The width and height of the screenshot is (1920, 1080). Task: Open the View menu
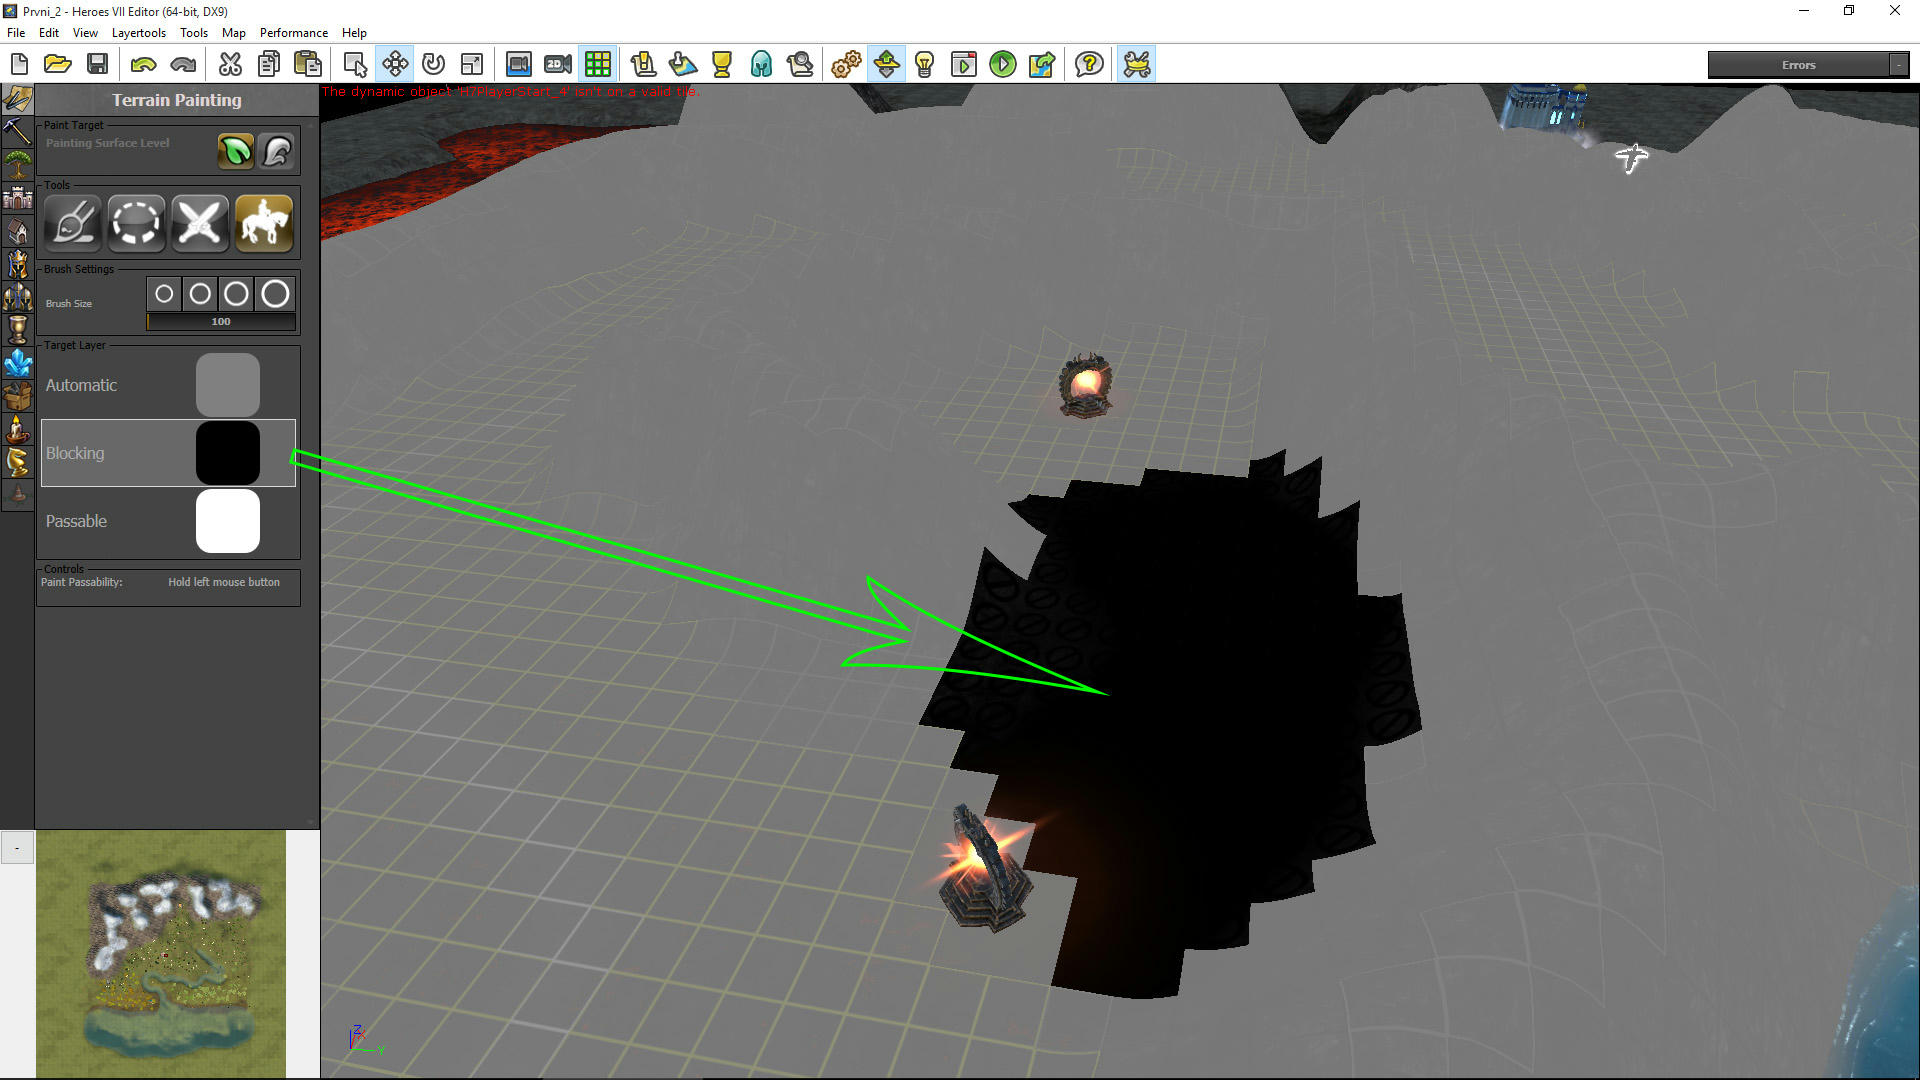[x=85, y=33]
